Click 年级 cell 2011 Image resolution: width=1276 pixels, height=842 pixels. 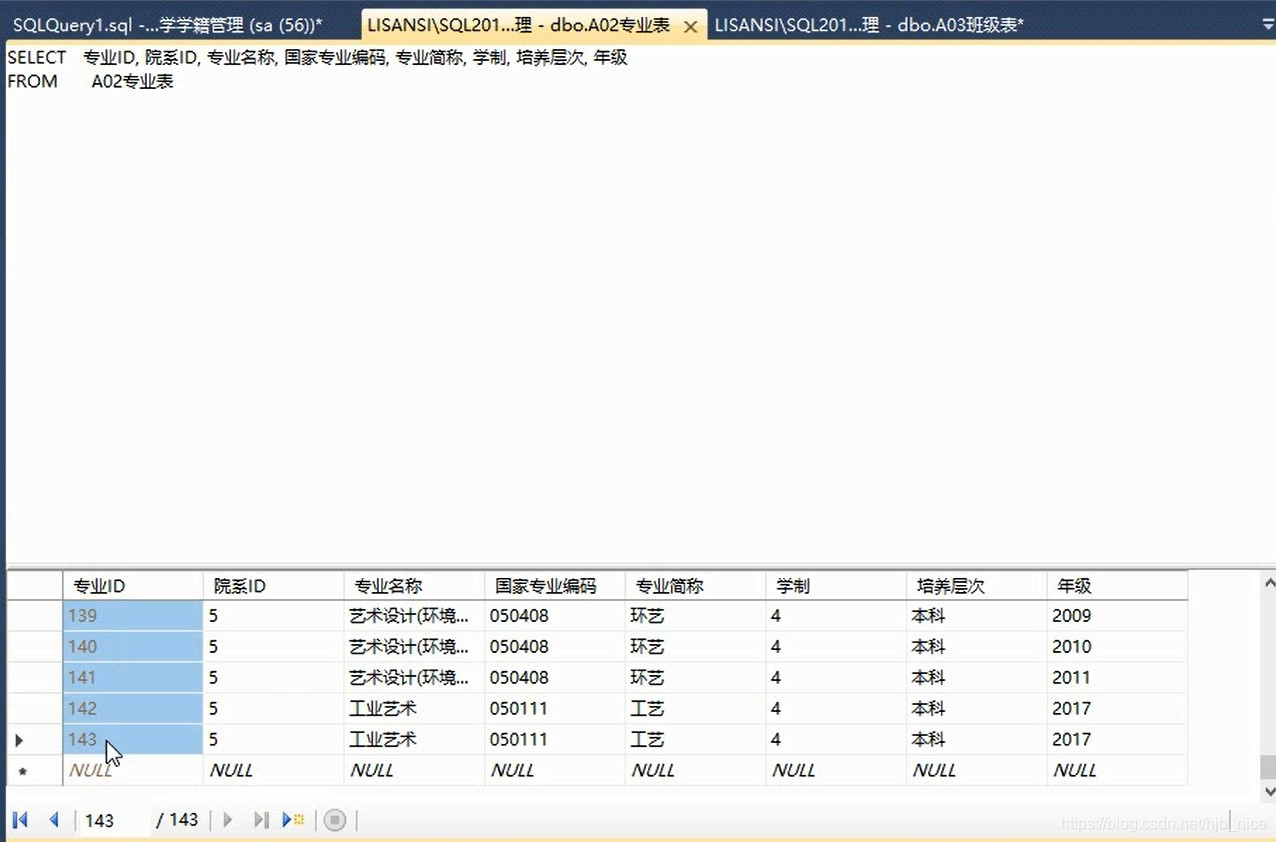[x=1117, y=678]
